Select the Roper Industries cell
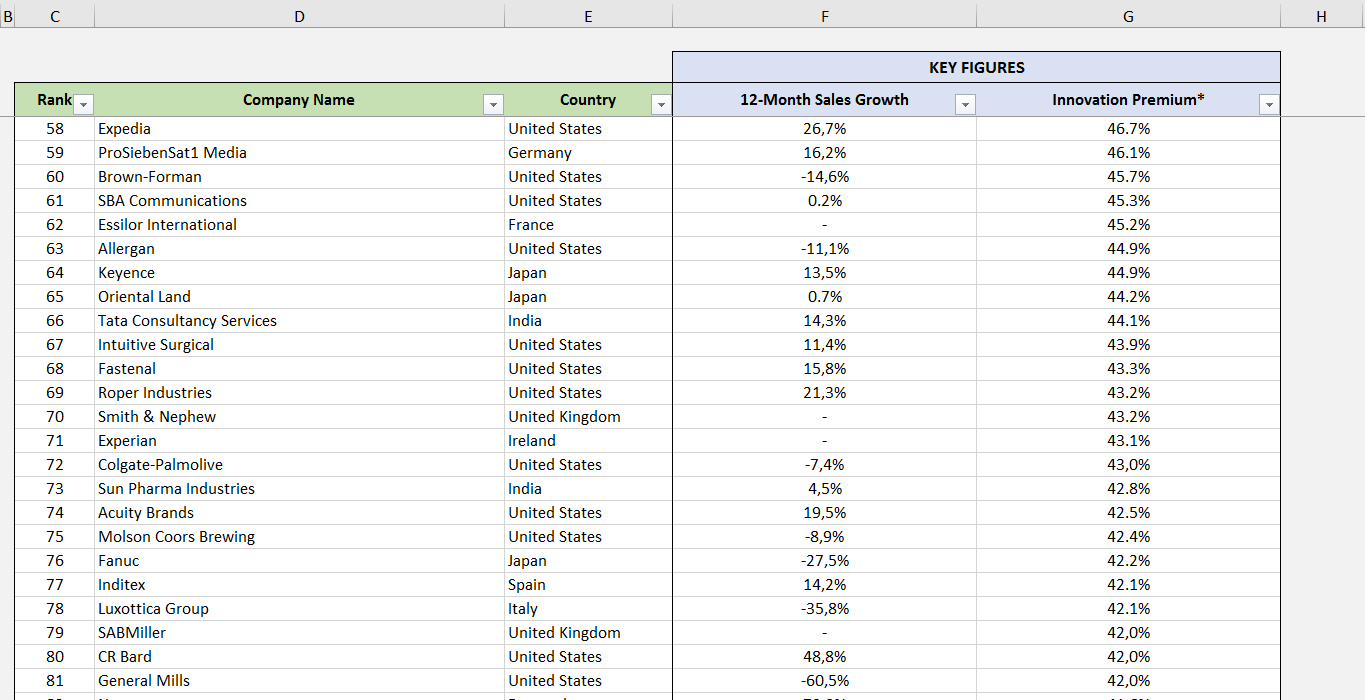Screen dimensions: 1365x700 (300, 393)
